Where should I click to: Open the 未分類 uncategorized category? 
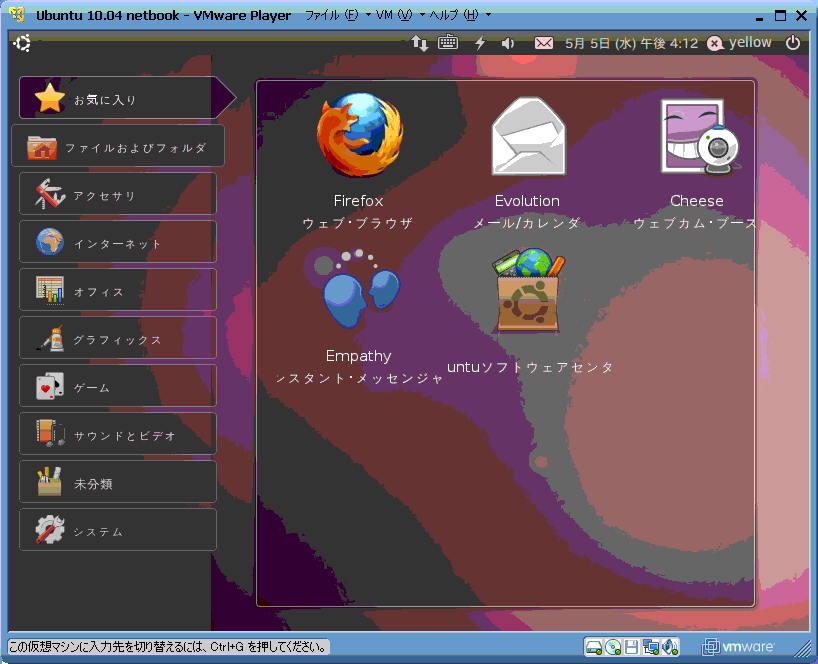point(118,482)
